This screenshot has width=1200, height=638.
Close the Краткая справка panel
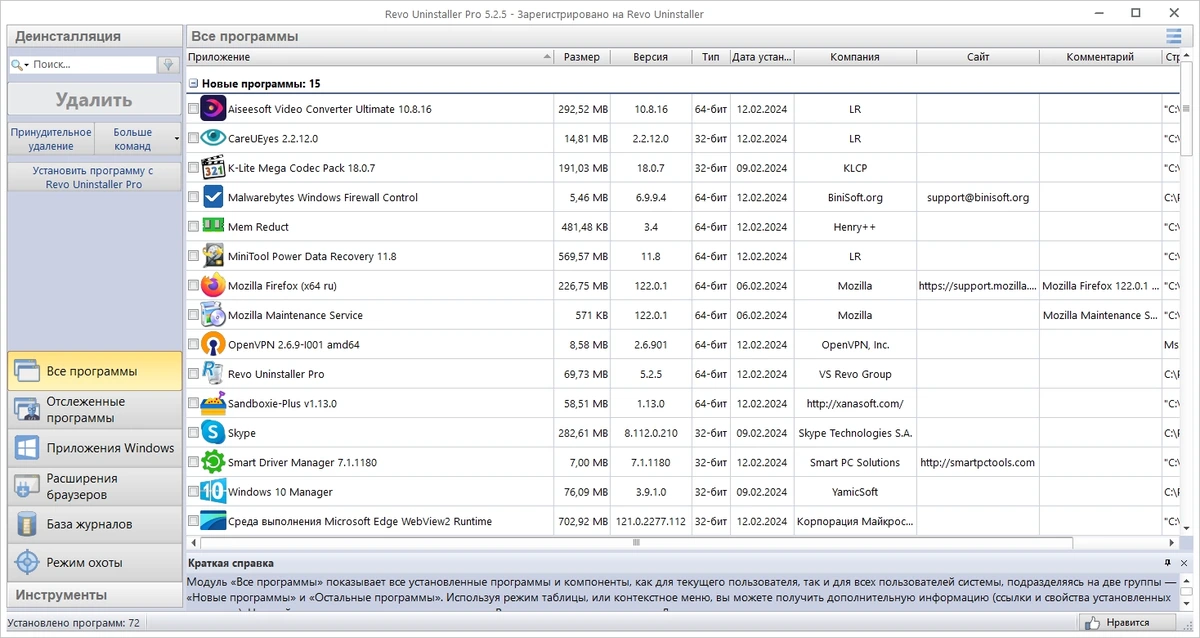(1186, 563)
